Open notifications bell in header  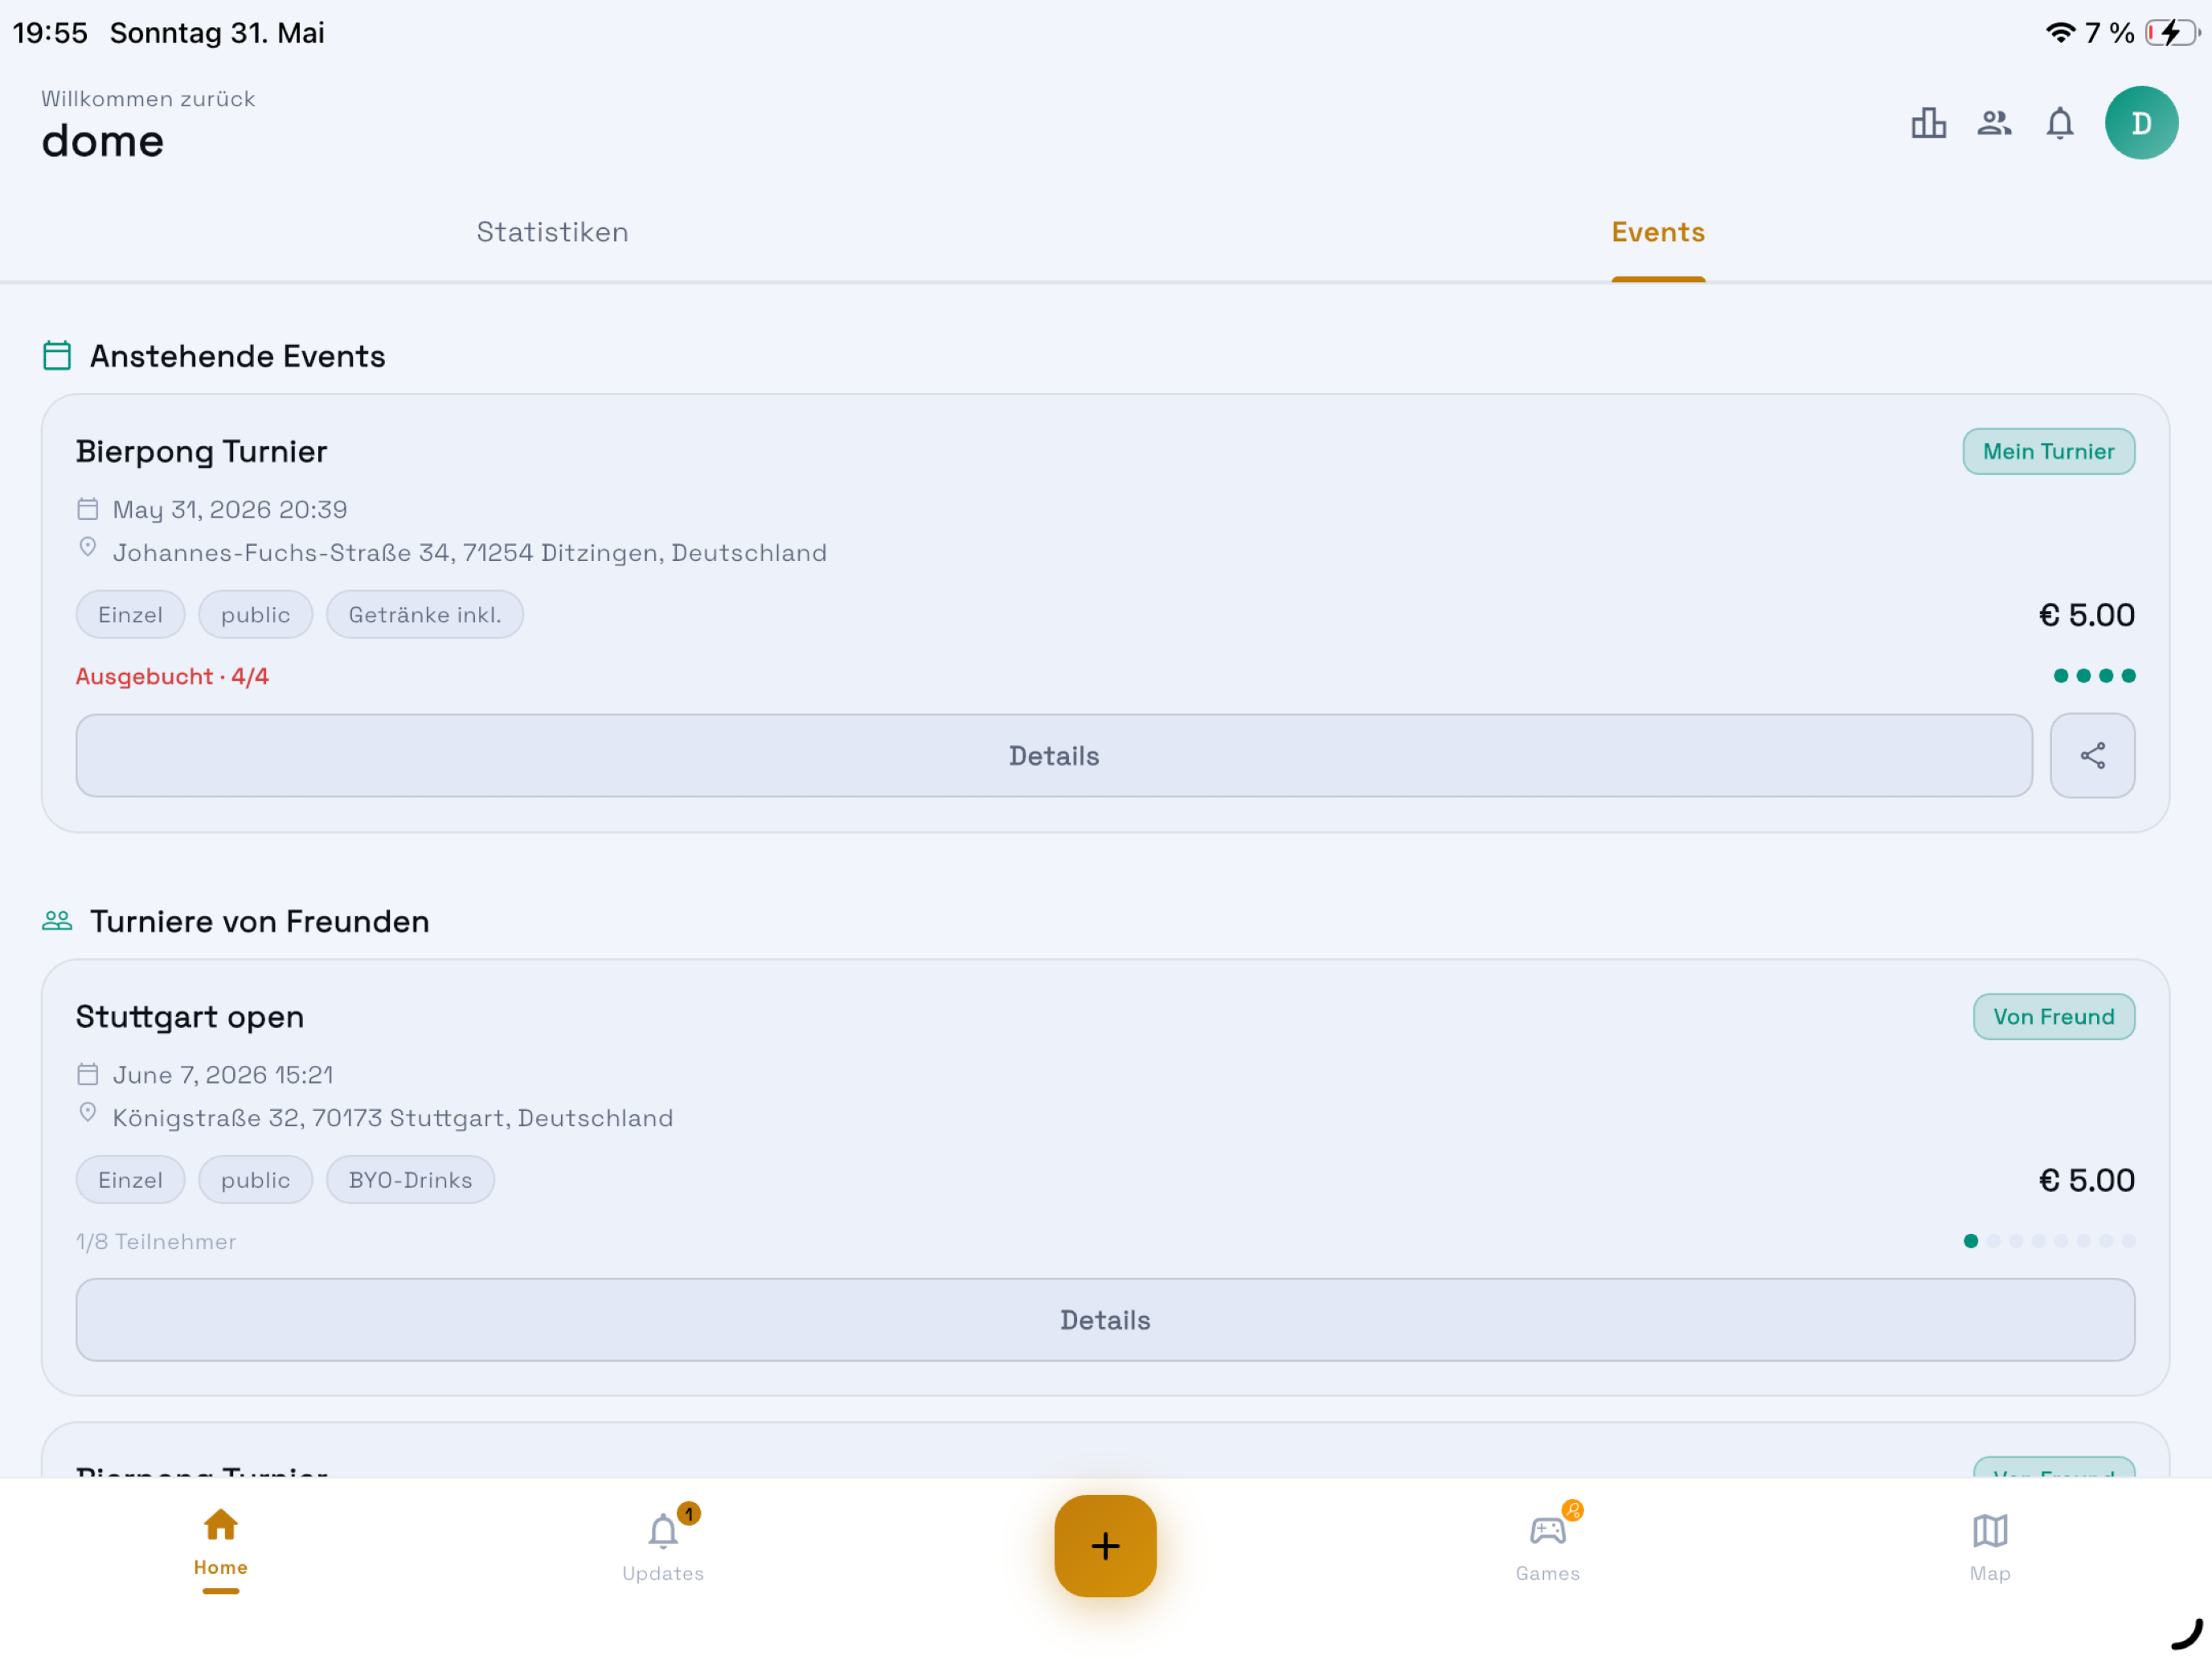click(2060, 123)
